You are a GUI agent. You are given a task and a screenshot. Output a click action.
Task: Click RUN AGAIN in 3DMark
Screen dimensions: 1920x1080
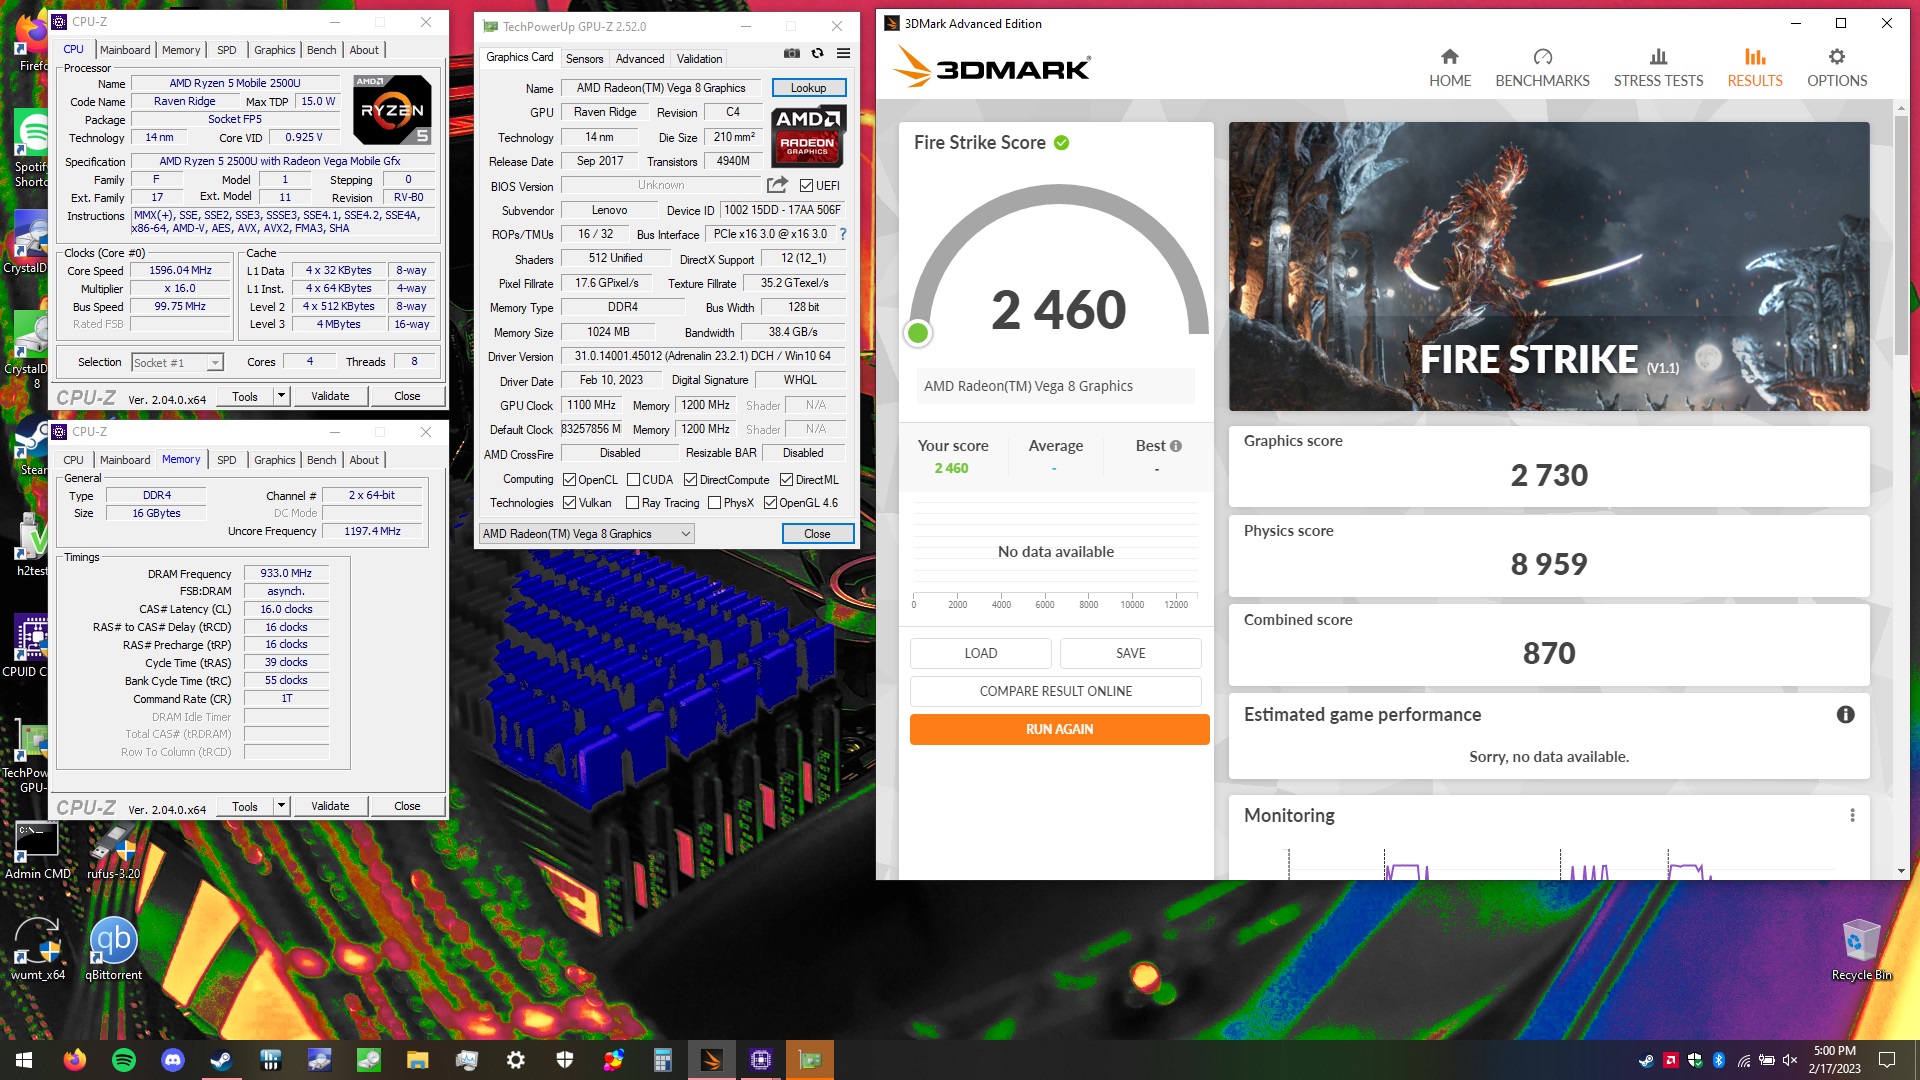tap(1059, 729)
